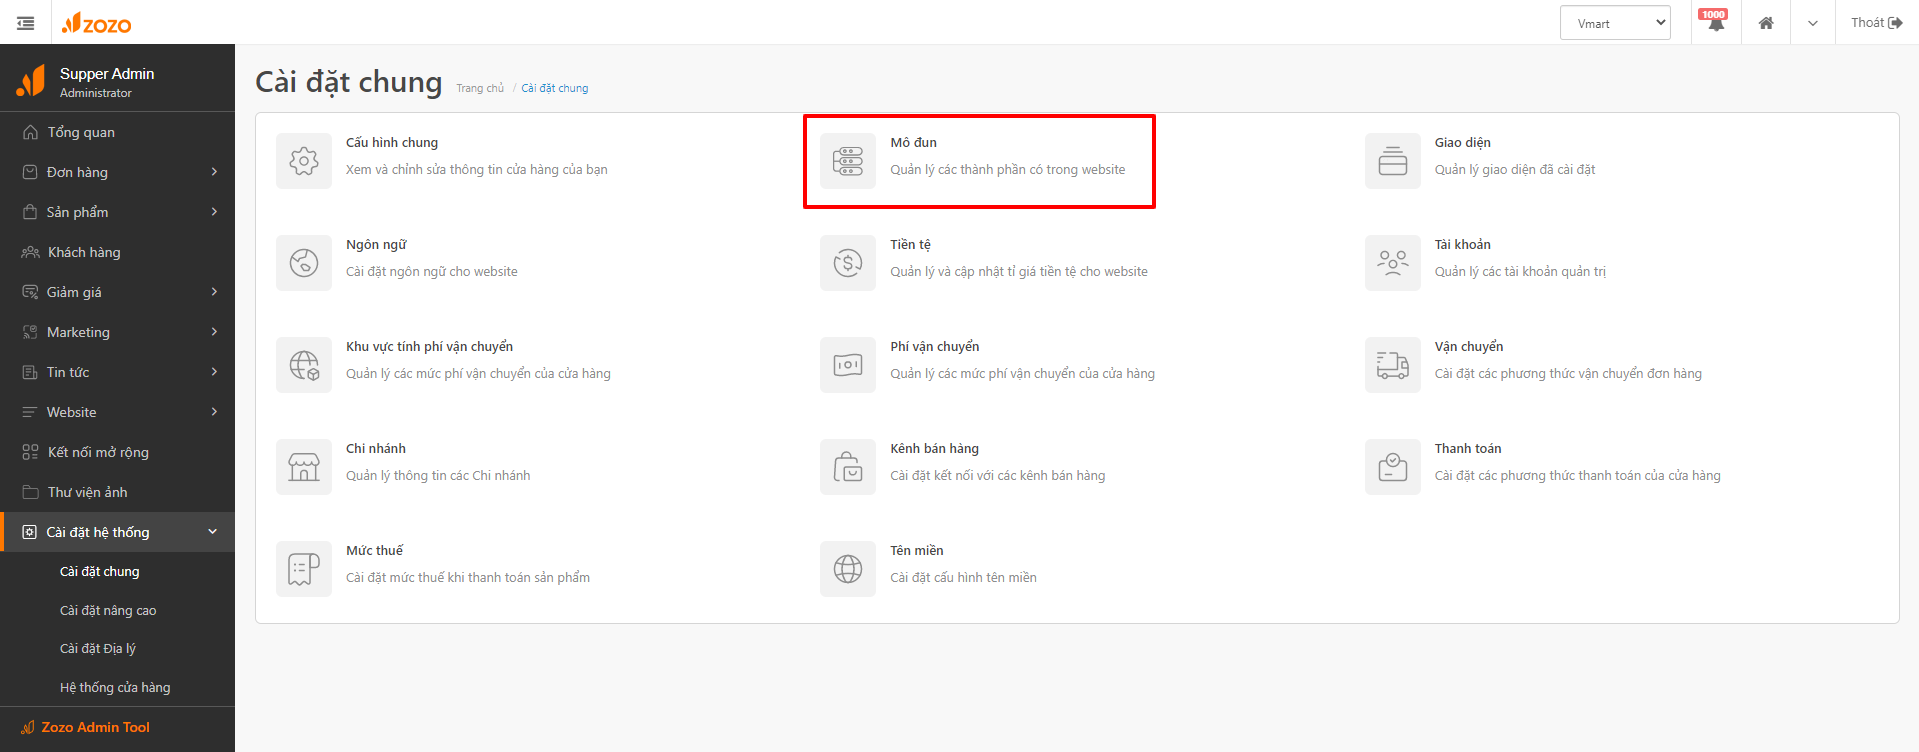The width and height of the screenshot is (1919, 752).
Task: Open Zozo Admin Tool link
Action: coord(95,727)
